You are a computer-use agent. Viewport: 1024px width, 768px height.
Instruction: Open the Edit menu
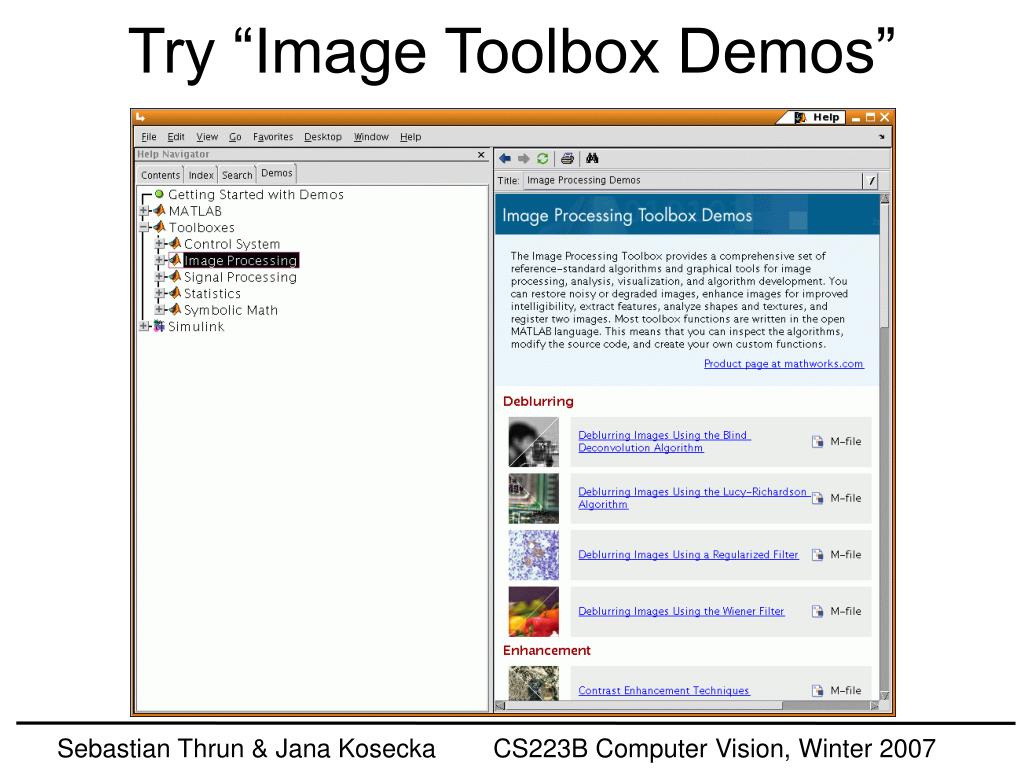pyautogui.click(x=176, y=136)
